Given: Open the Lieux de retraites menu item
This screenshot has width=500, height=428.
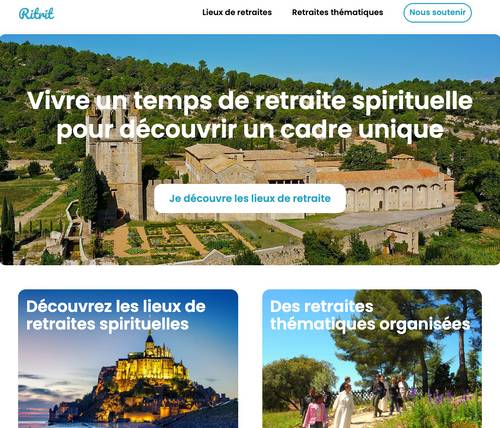Looking at the screenshot, I should [237, 12].
